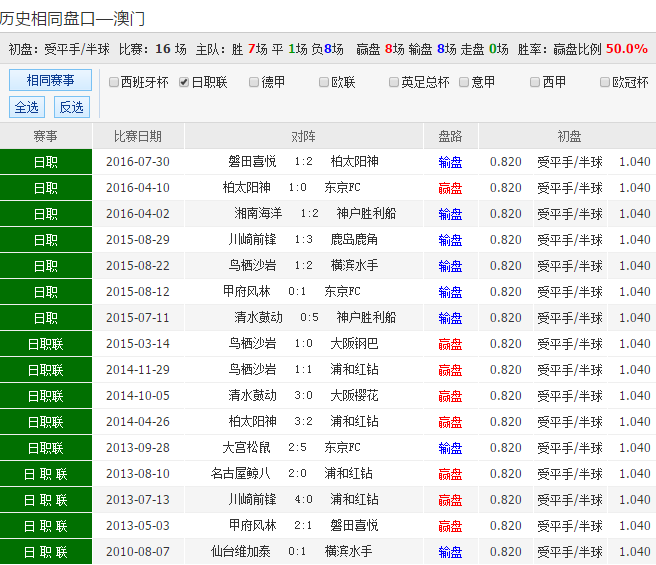Click the 相同赛事 button
The height and width of the screenshot is (565, 656).
50,80
